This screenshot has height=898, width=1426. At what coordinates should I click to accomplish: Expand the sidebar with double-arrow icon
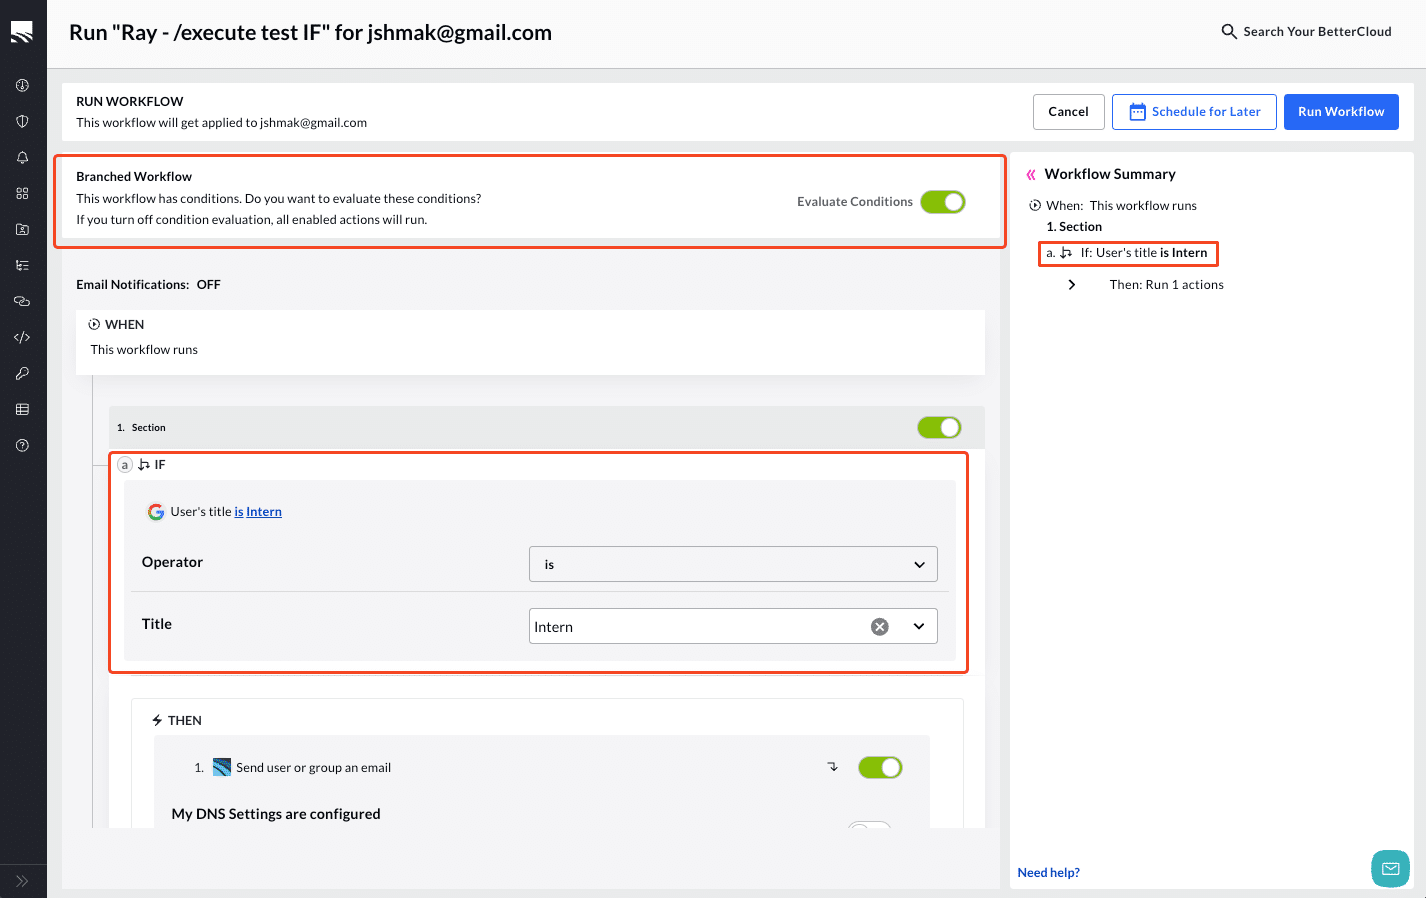(22, 882)
